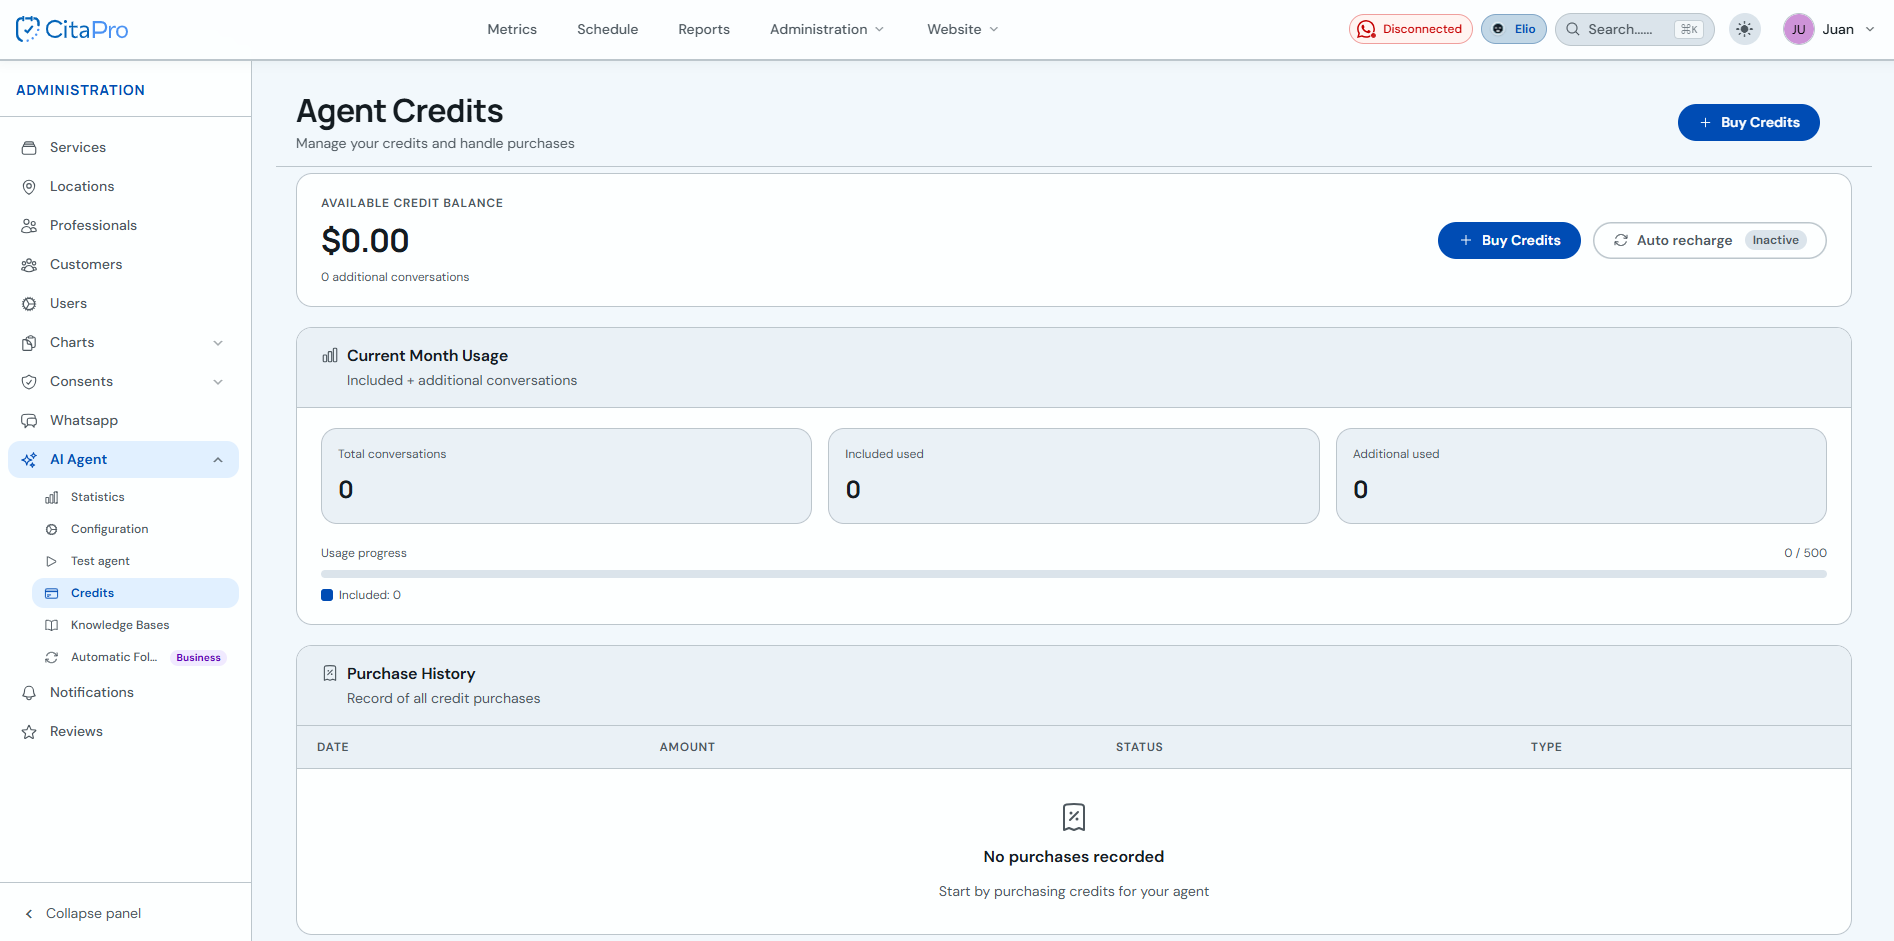Screen dimensions: 1894x941
Task: Click the Current Month Usage chart icon
Action: coord(330,355)
